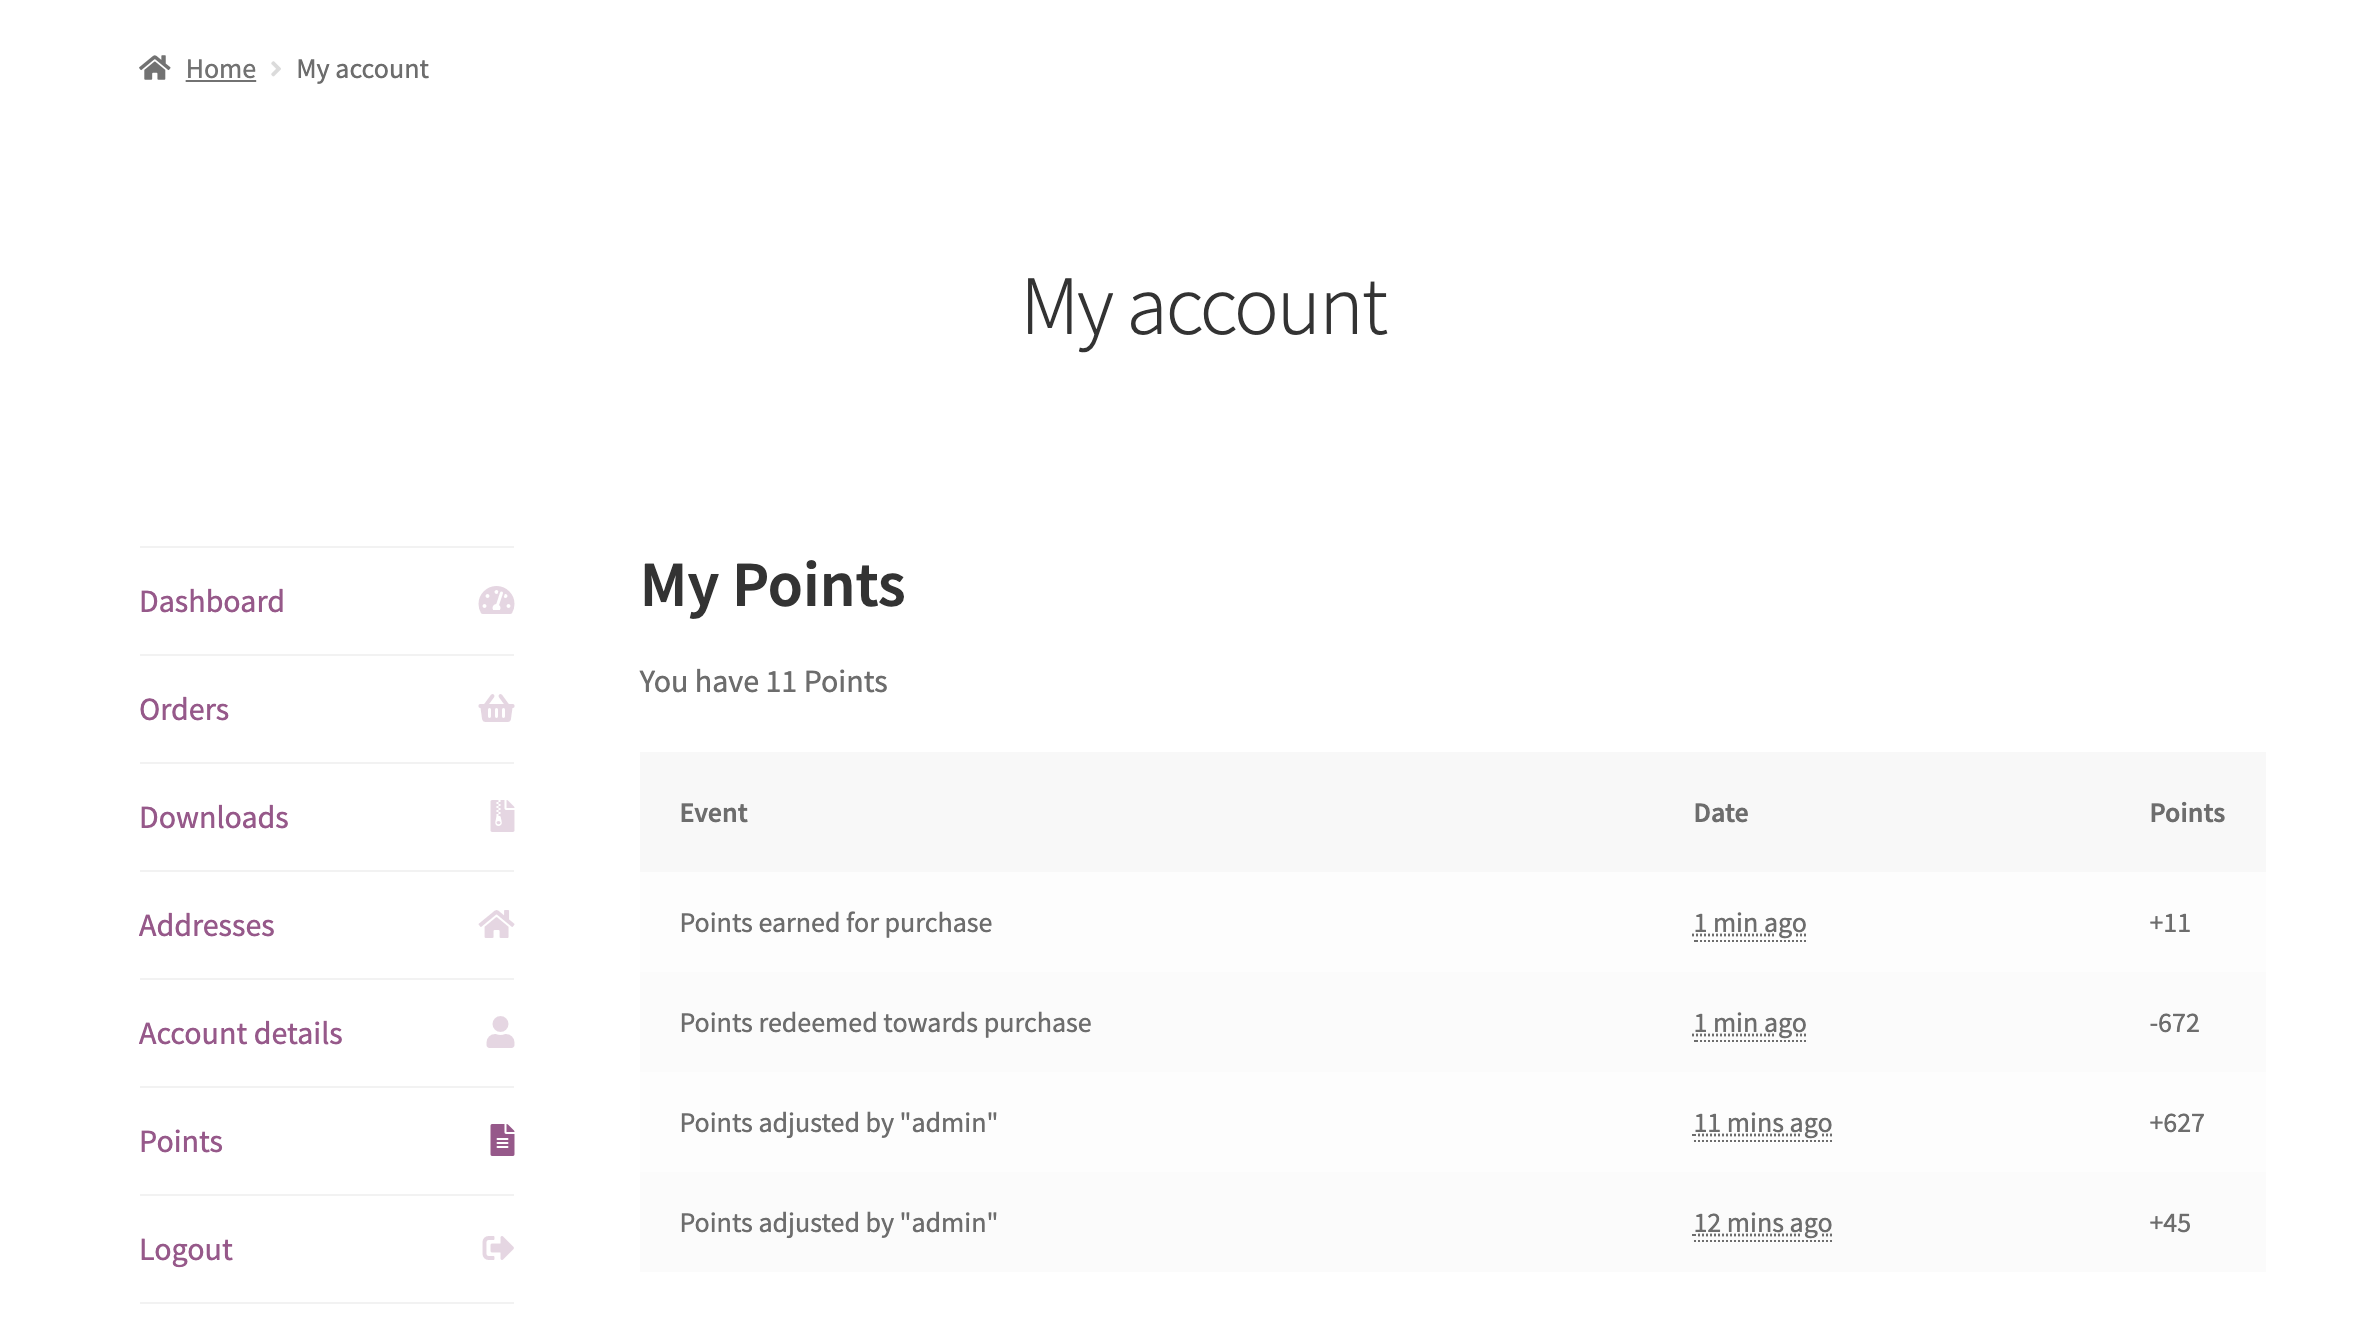Select Points in the account navigation

tap(181, 1140)
